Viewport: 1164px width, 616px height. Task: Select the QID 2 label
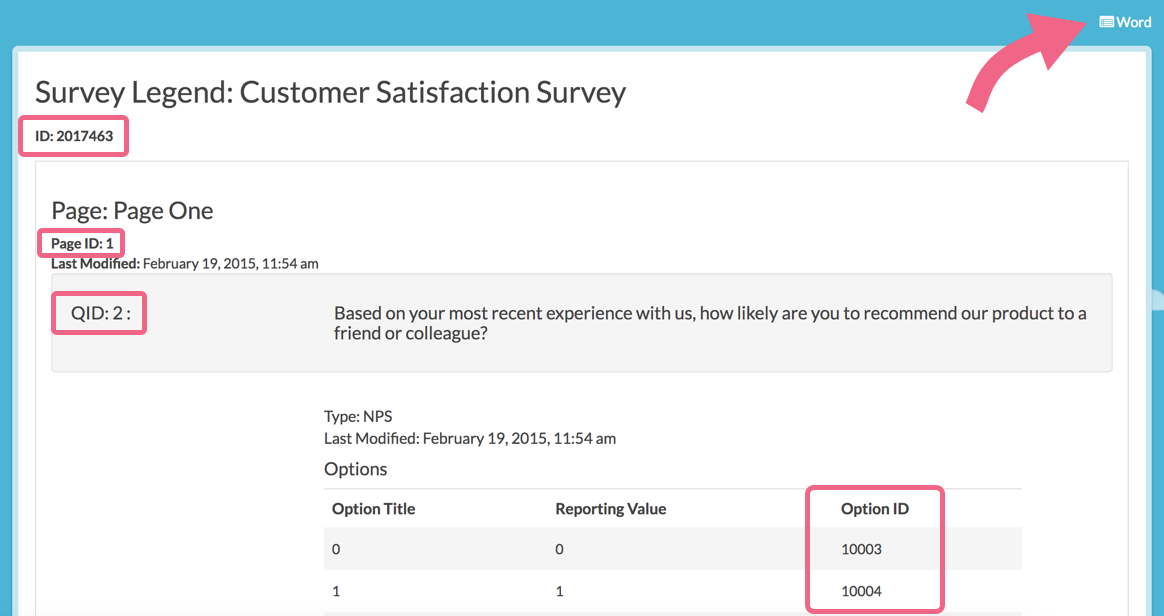[100, 313]
